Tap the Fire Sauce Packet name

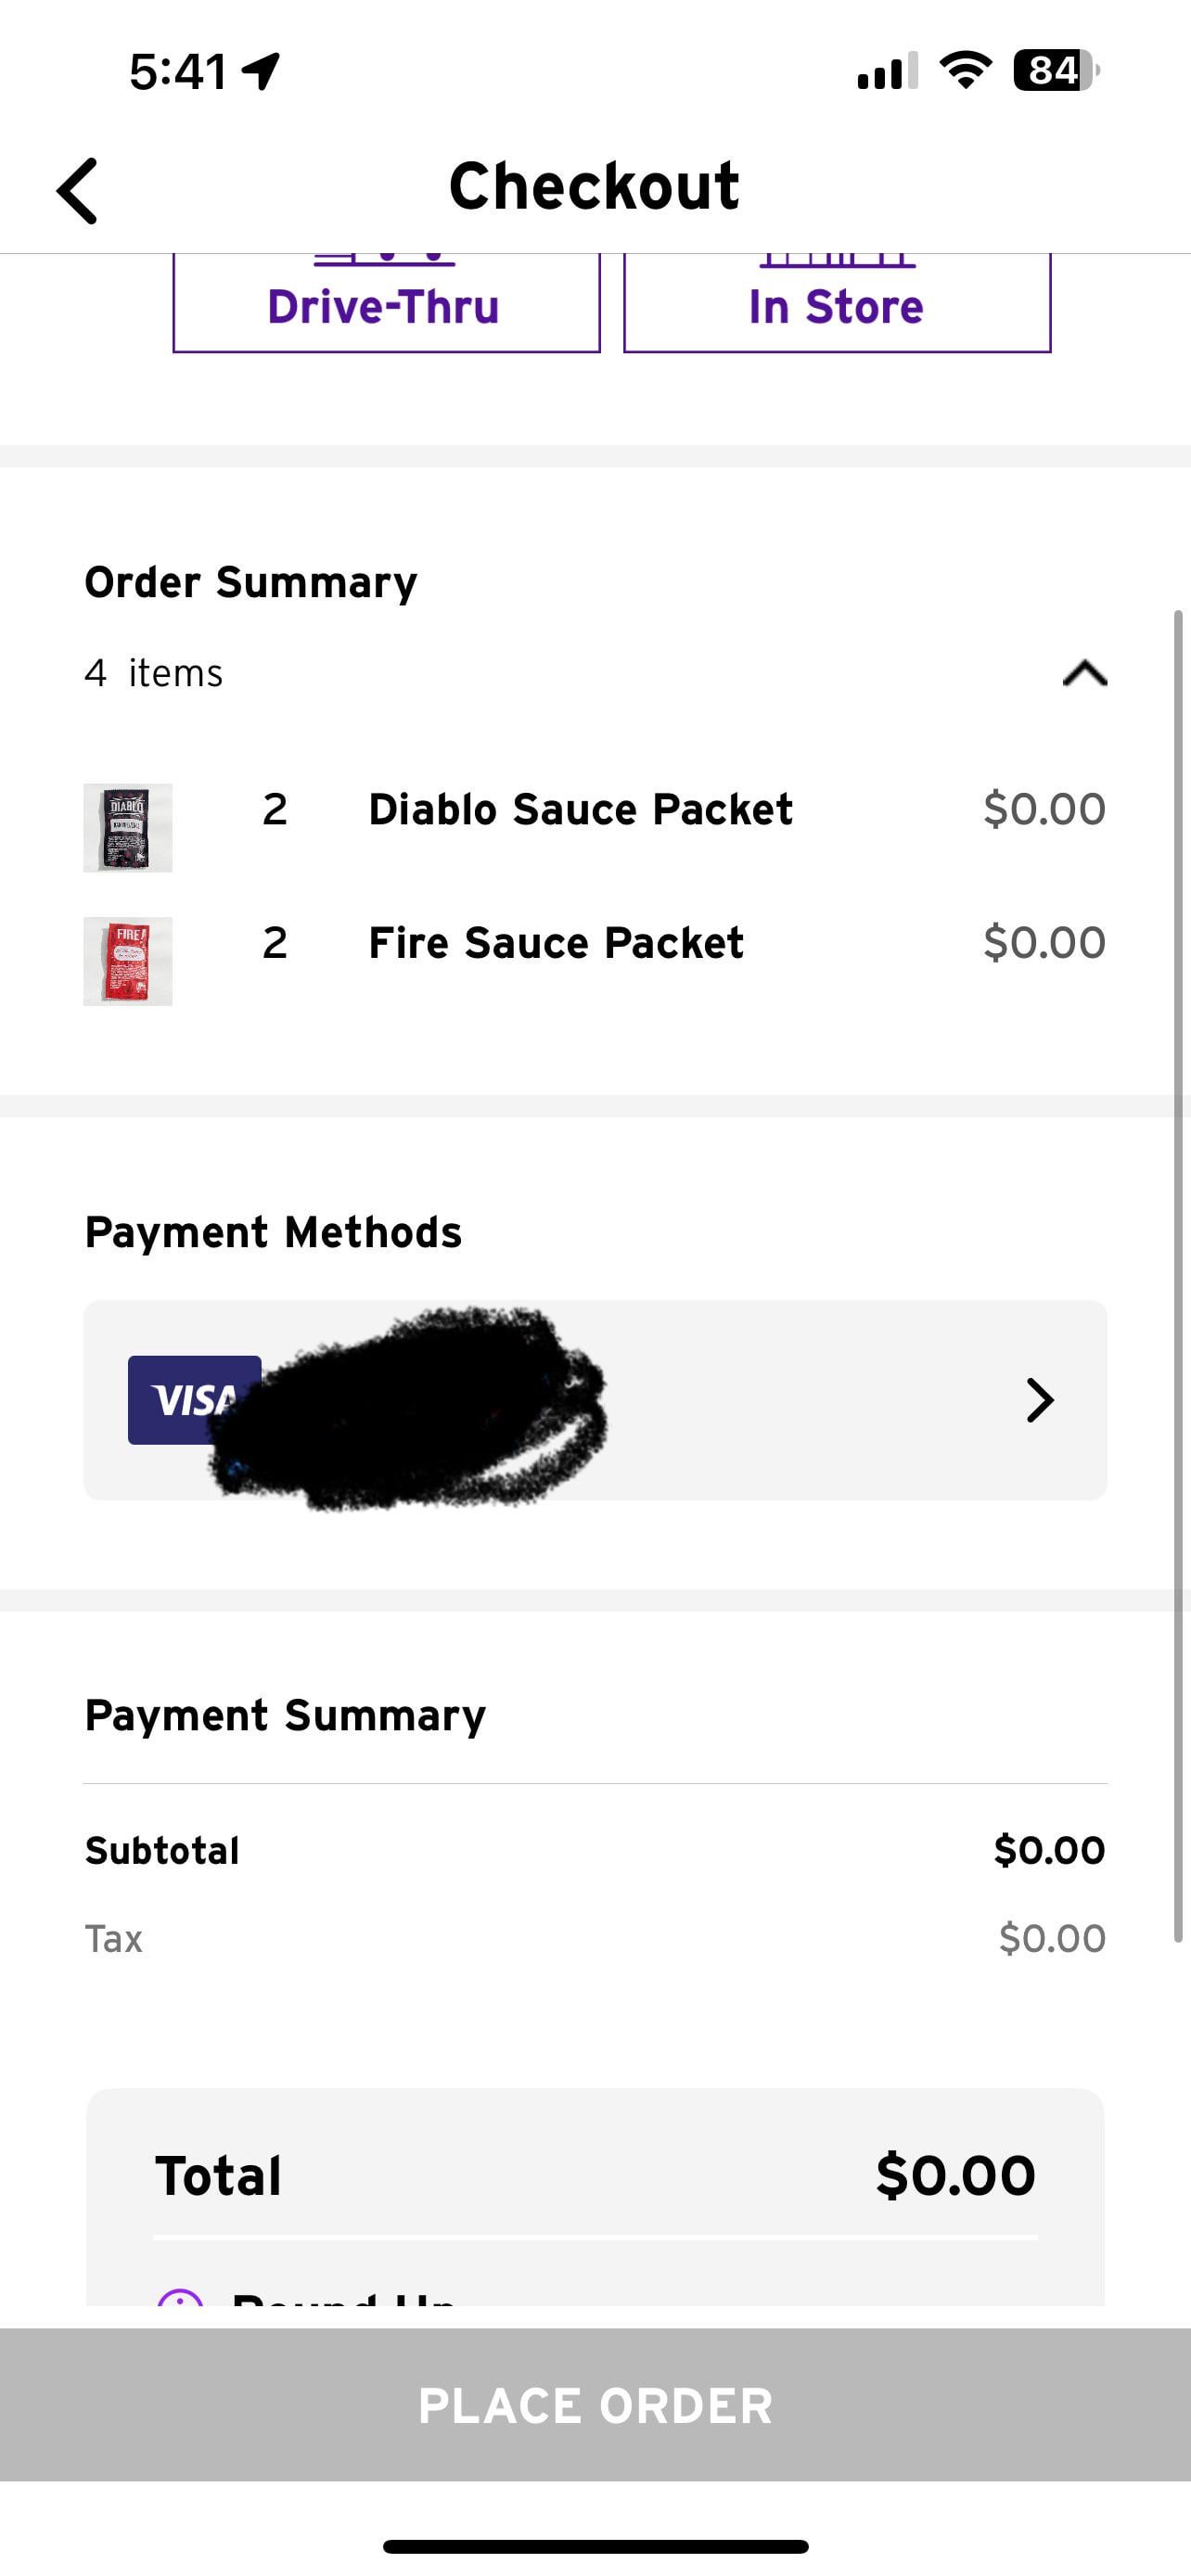tap(556, 943)
